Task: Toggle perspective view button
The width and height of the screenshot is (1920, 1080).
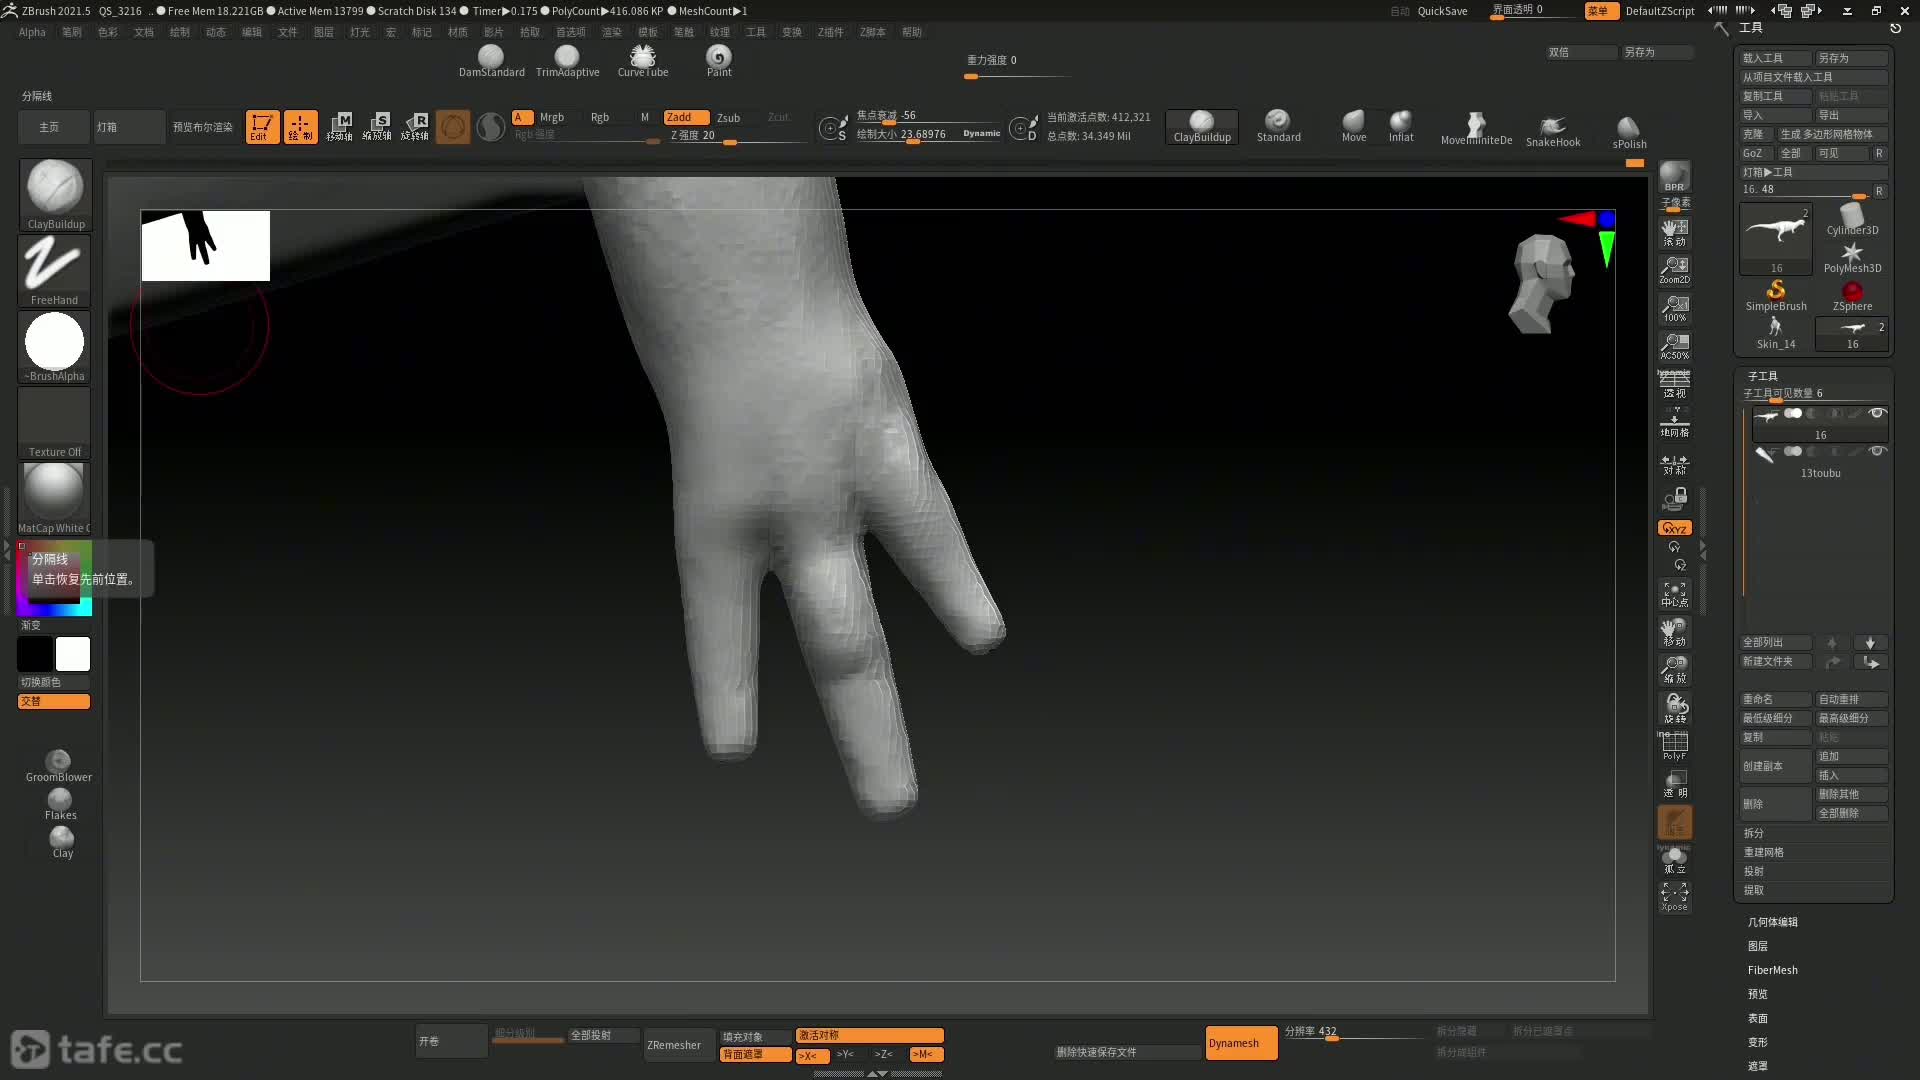Action: pos(1674,384)
